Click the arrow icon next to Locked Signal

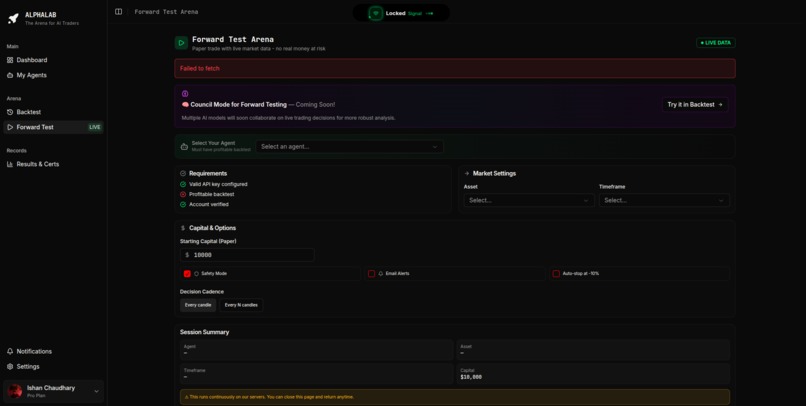[430, 13]
